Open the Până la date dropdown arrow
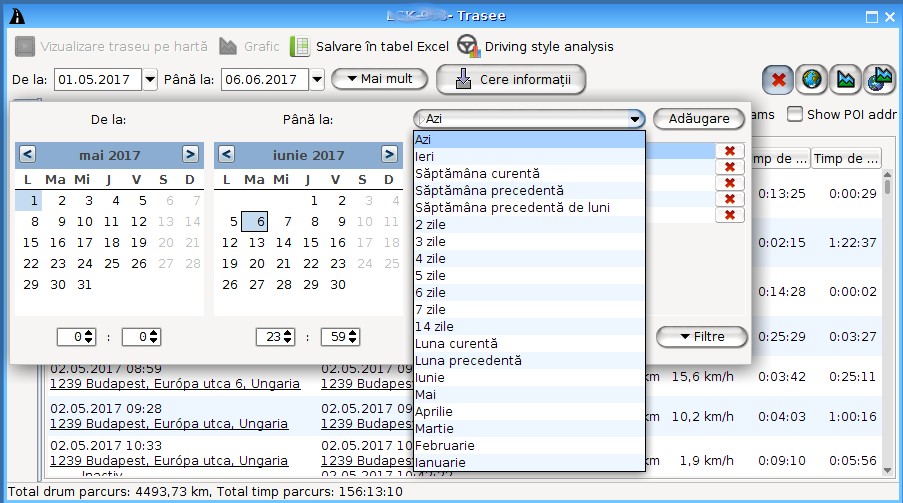Screen dimensions: 903x503 316,79
